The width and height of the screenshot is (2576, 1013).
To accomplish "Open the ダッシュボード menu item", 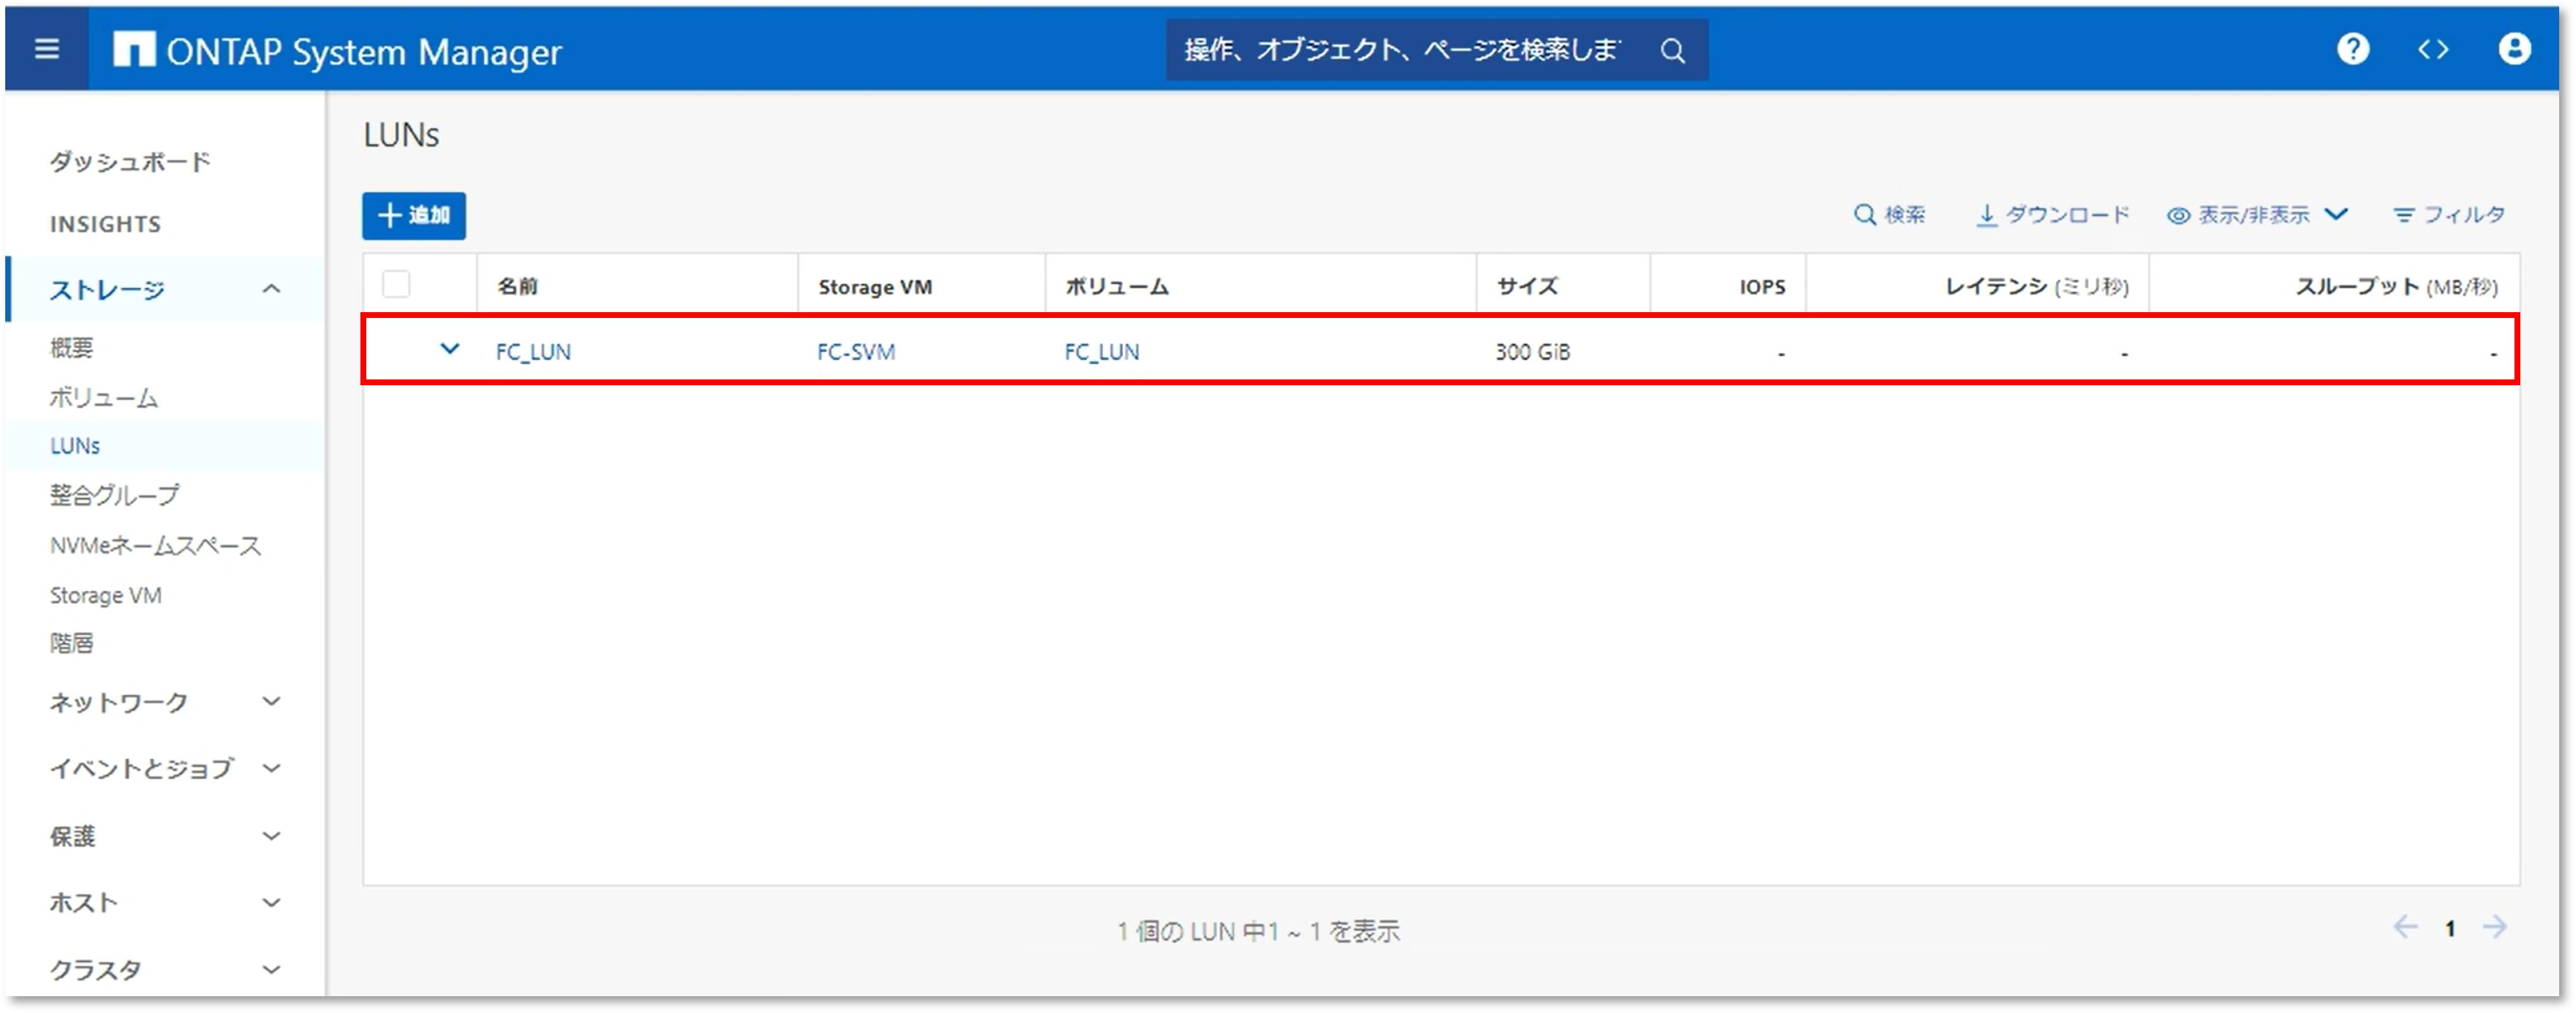I will pyautogui.click(x=130, y=161).
